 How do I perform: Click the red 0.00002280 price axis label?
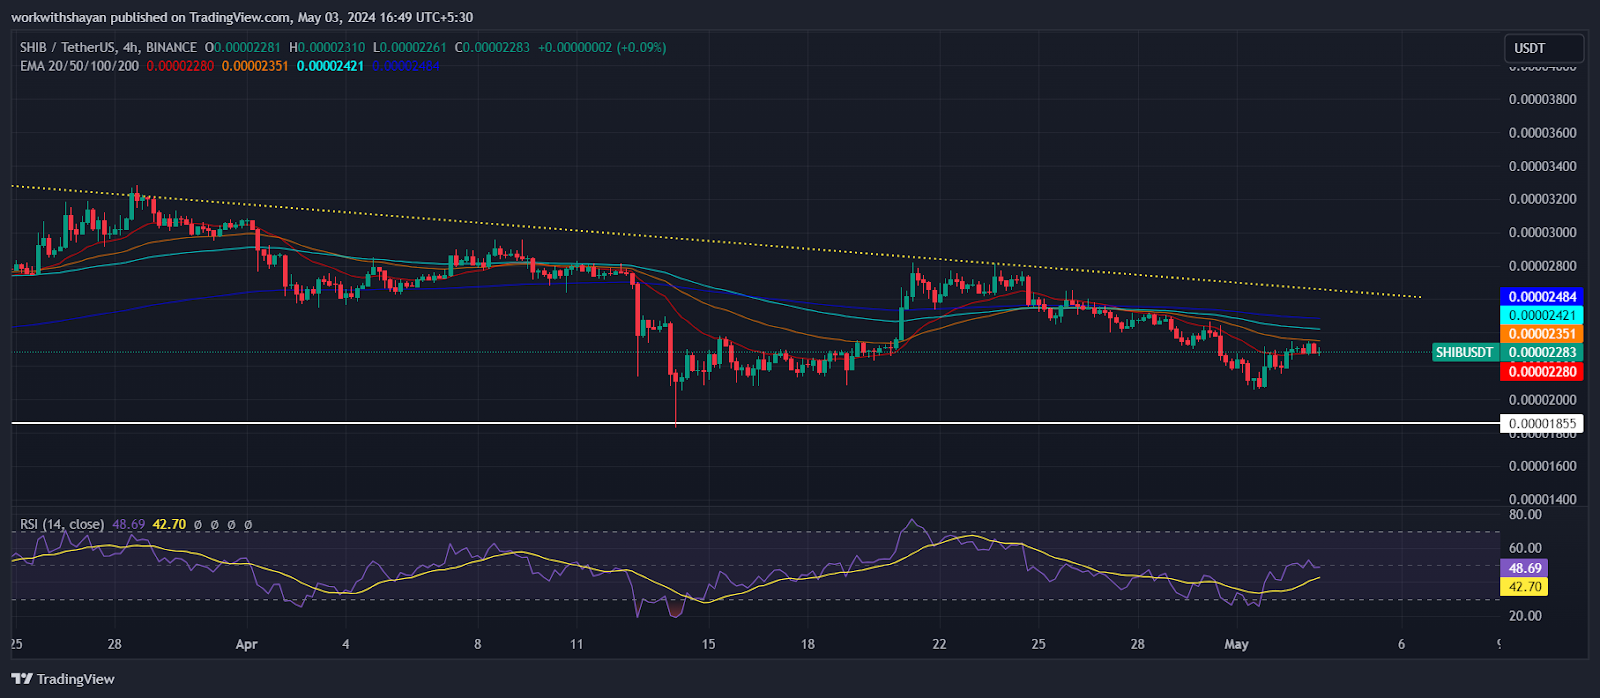coord(1542,372)
